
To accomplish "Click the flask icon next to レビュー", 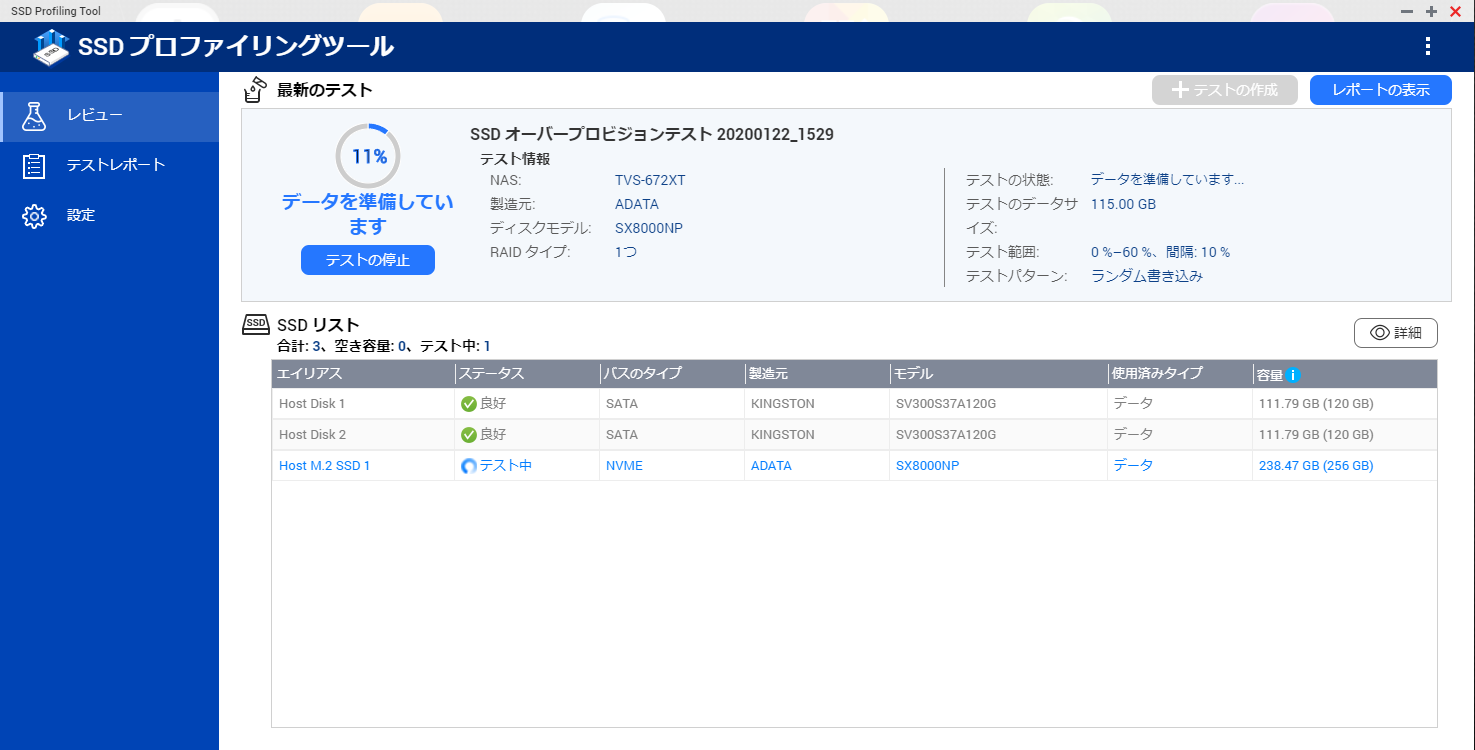I will pyautogui.click(x=35, y=116).
